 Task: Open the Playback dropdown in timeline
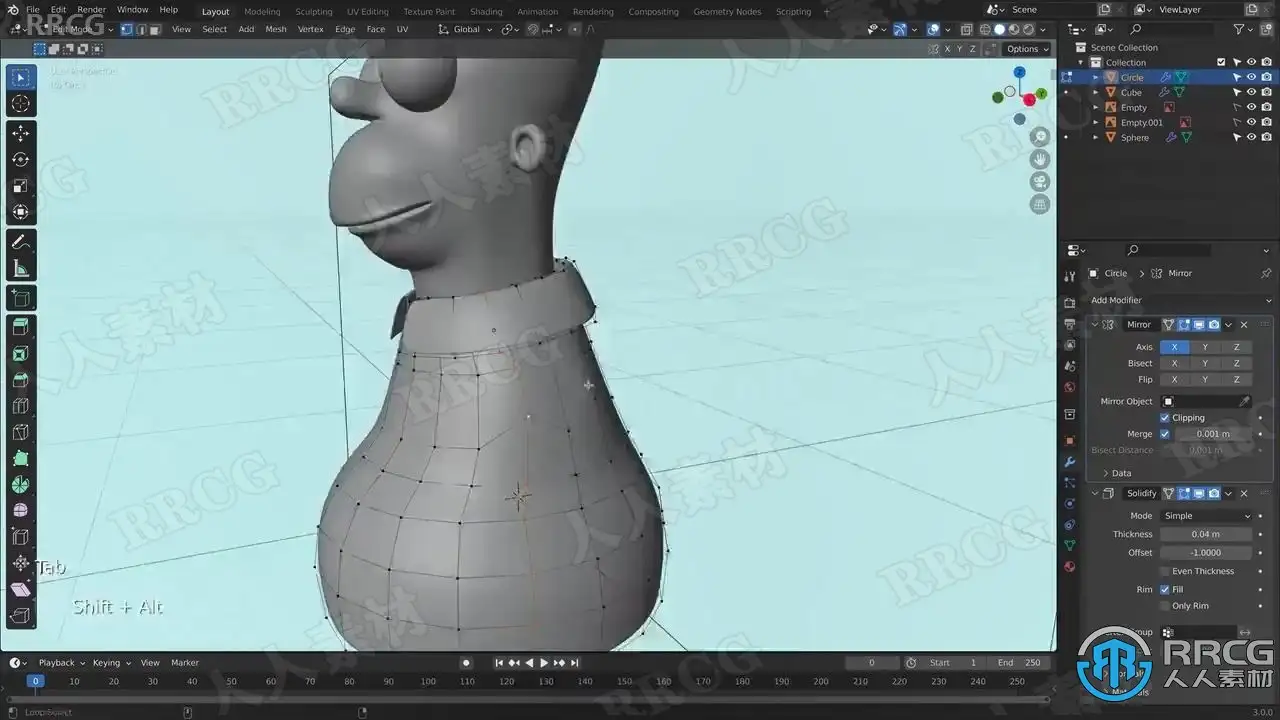point(61,662)
